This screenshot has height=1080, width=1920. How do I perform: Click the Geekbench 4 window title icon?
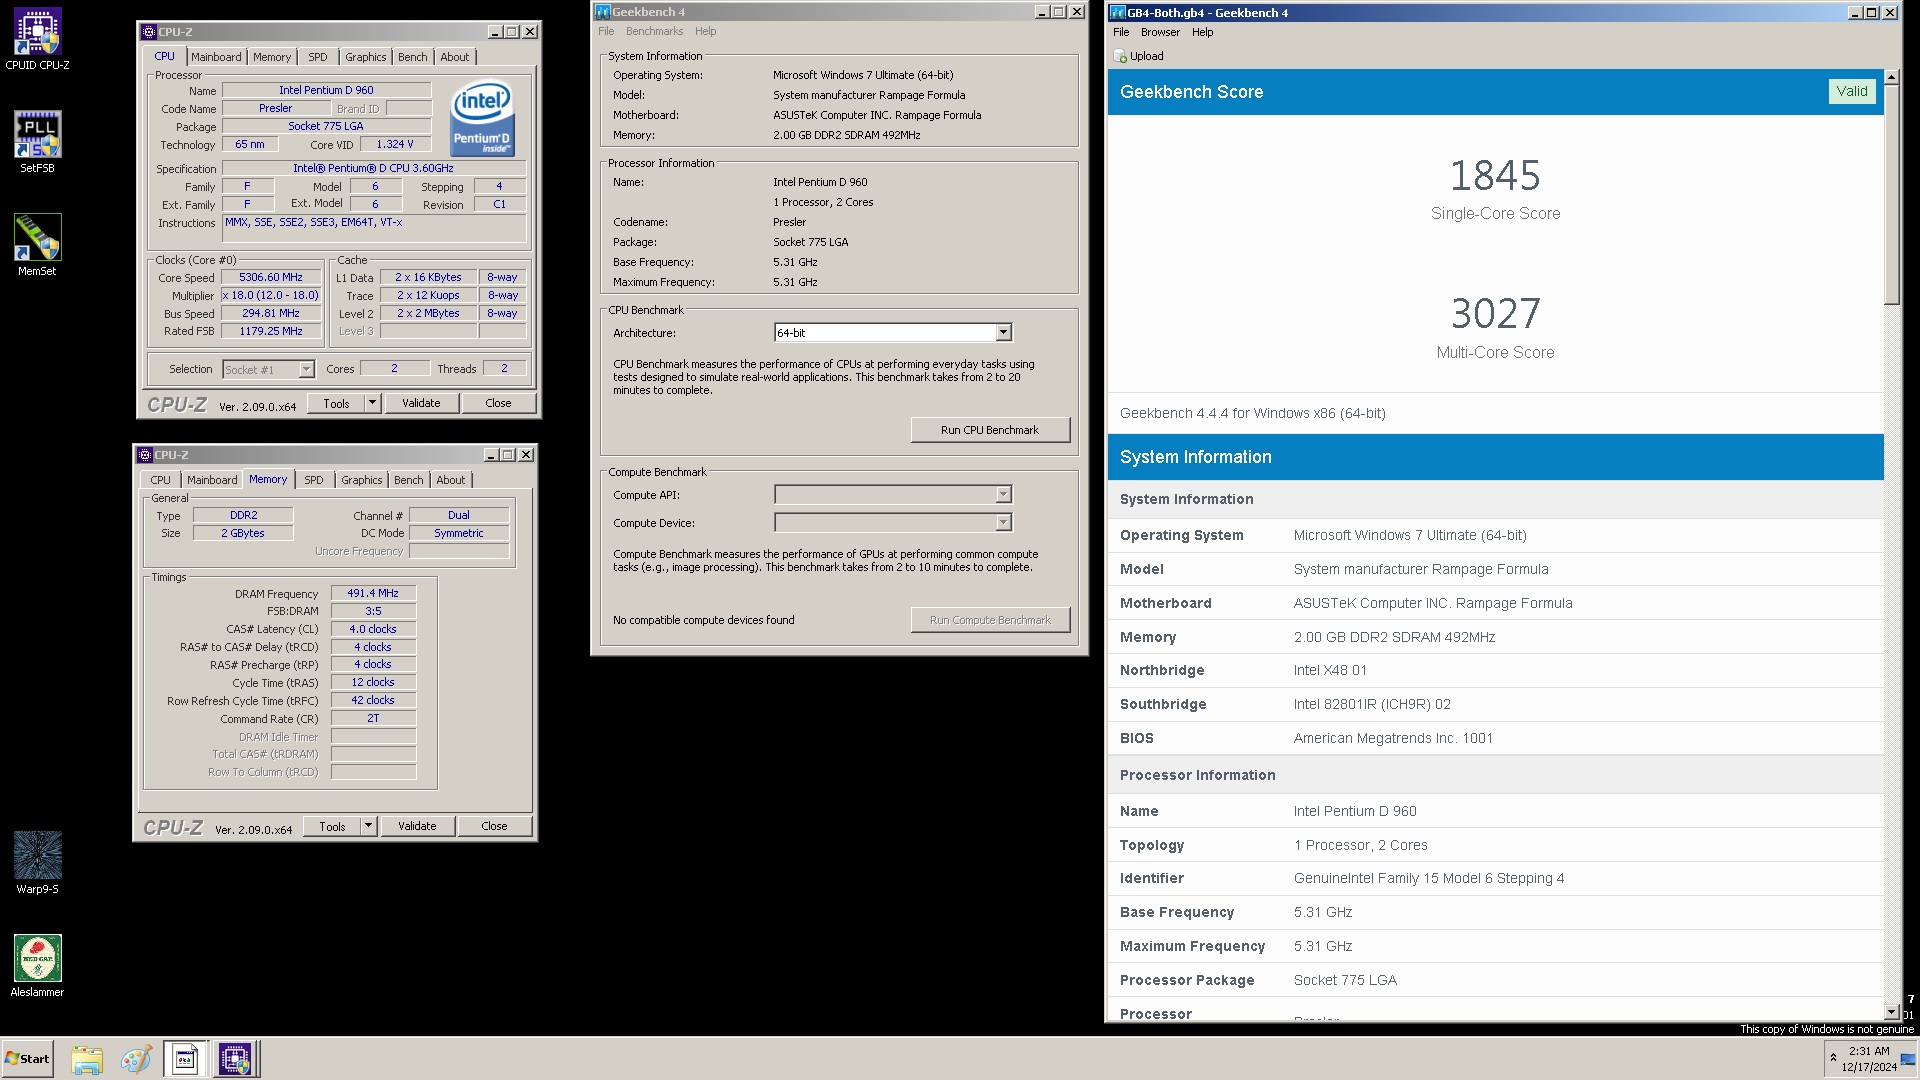click(x=603, y=12)
